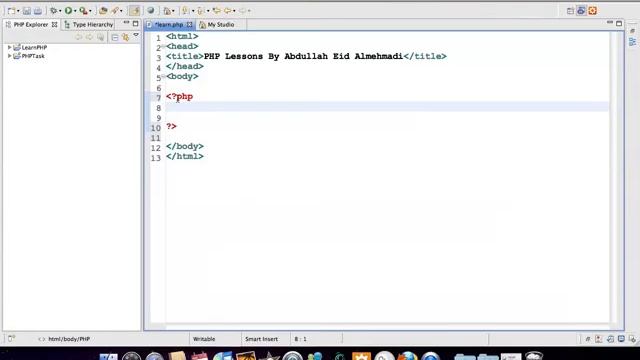The width and height of the screenshot is (640, 360).
Task: Maximize the editor area
Action: point(619,24)
